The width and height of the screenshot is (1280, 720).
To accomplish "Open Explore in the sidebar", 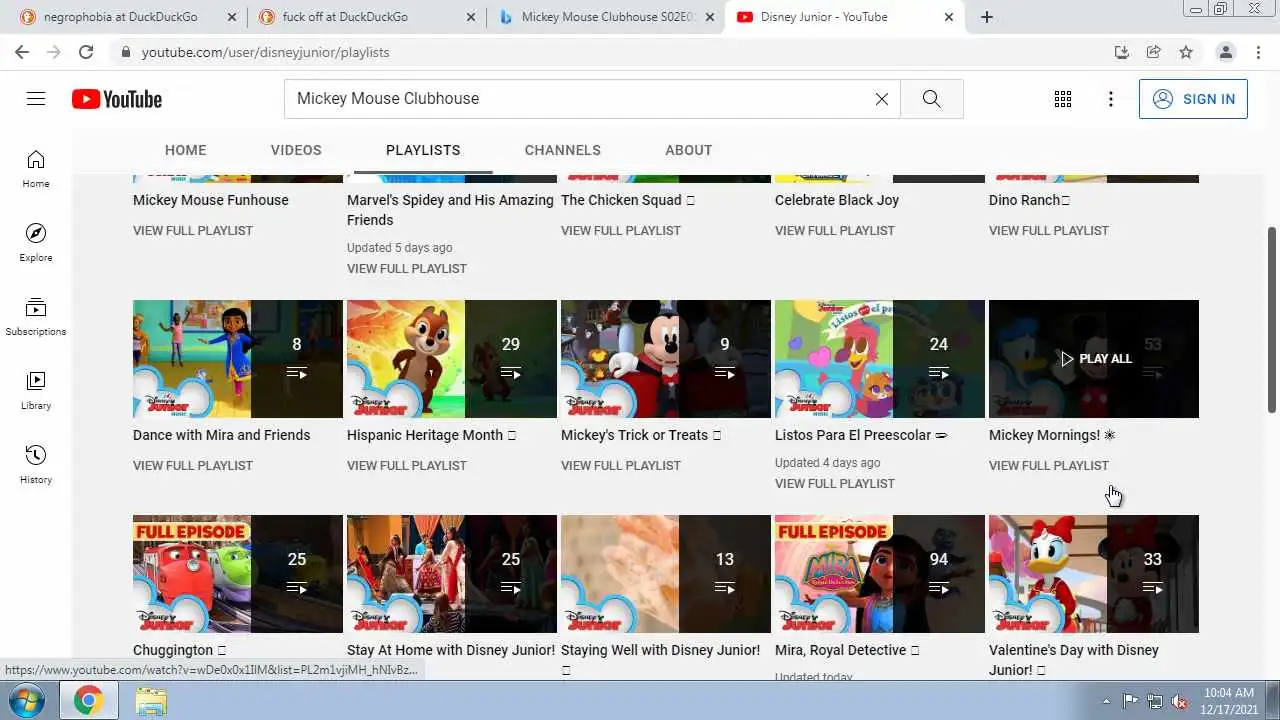I will 36,243.
